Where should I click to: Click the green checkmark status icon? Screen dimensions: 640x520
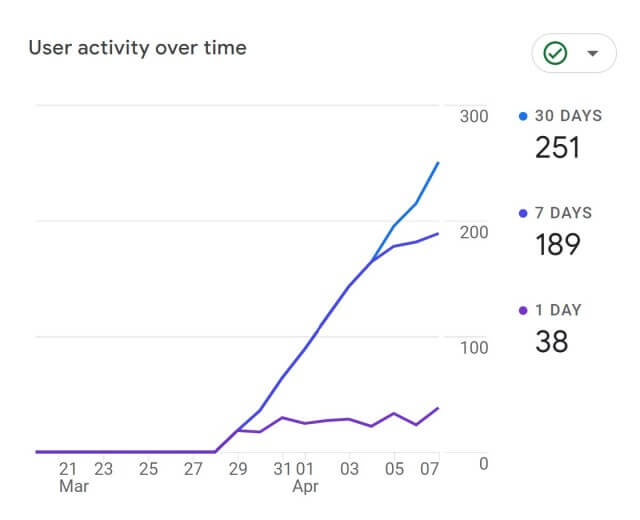555,53
